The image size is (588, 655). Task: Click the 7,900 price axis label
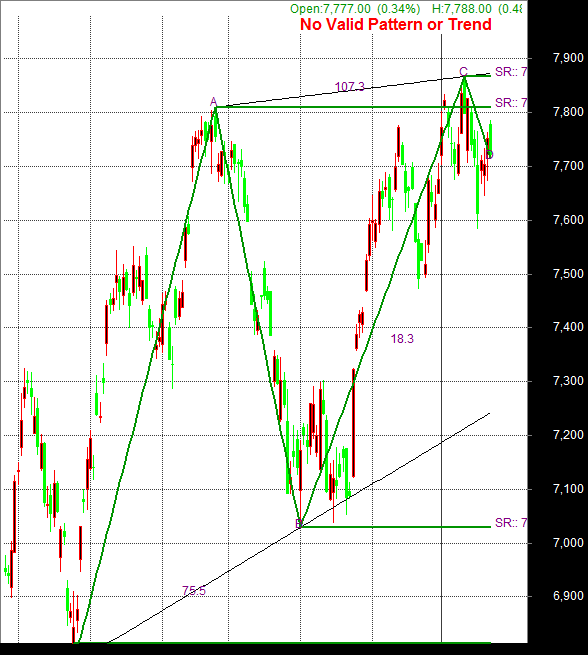click(x=568, y=58)
